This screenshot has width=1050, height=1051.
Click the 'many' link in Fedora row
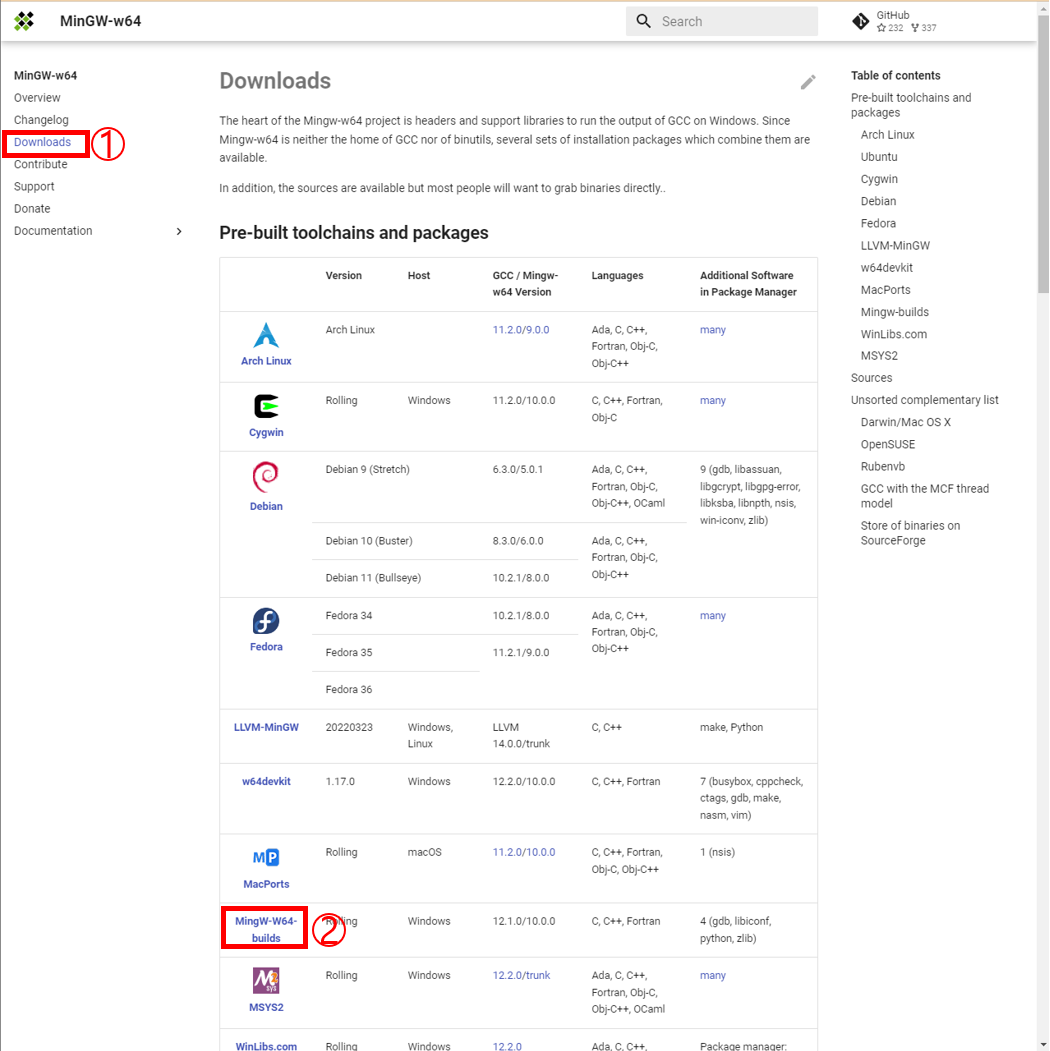(x=712, y=615)
